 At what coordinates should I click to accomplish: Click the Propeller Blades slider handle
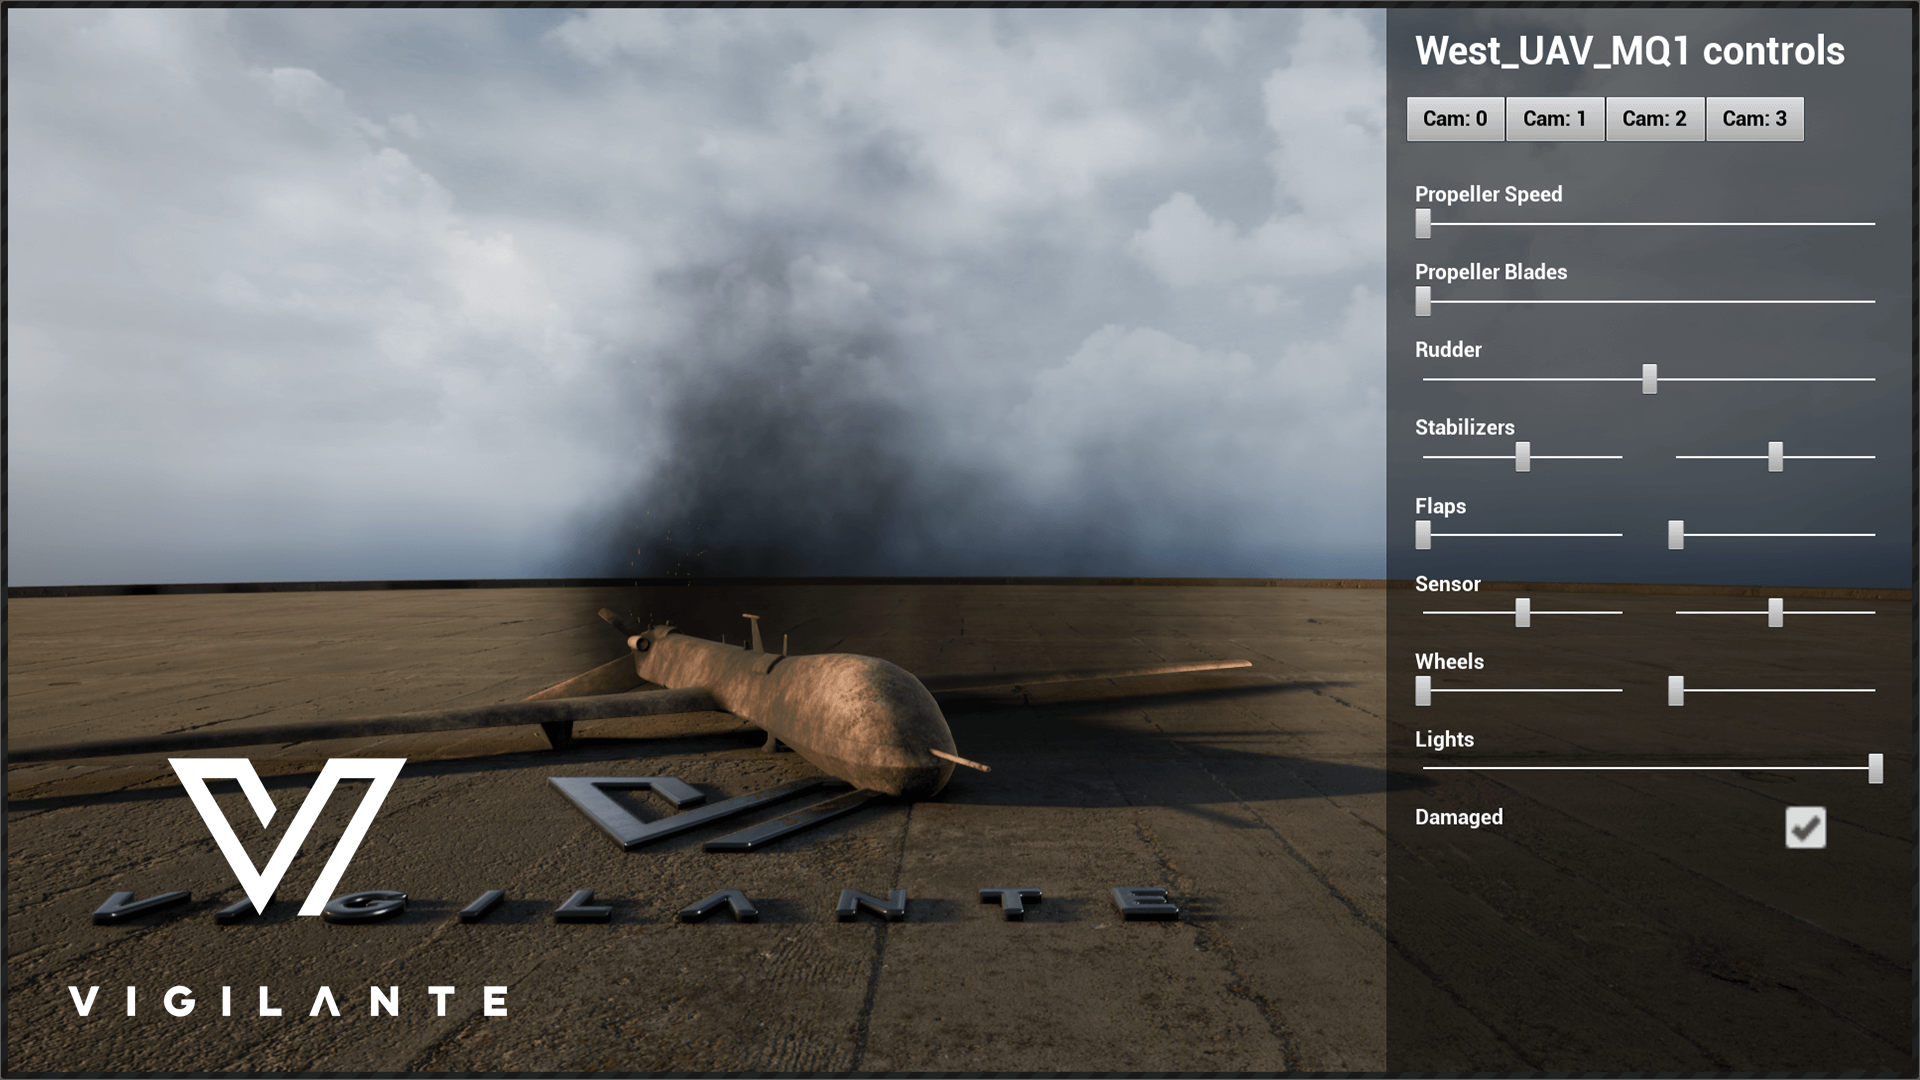click(x=1423, y=301)
